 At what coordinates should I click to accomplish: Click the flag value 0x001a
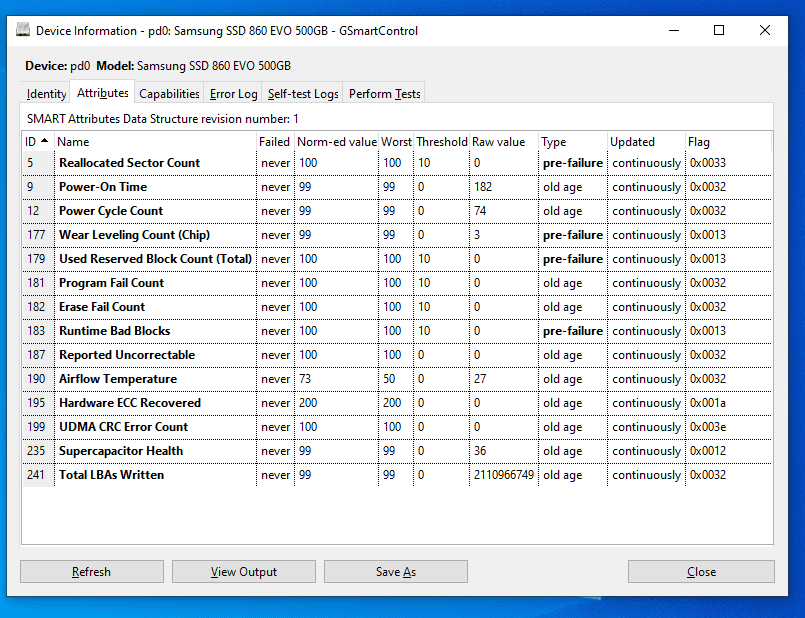pyautogui.click(x=707, y=403)
